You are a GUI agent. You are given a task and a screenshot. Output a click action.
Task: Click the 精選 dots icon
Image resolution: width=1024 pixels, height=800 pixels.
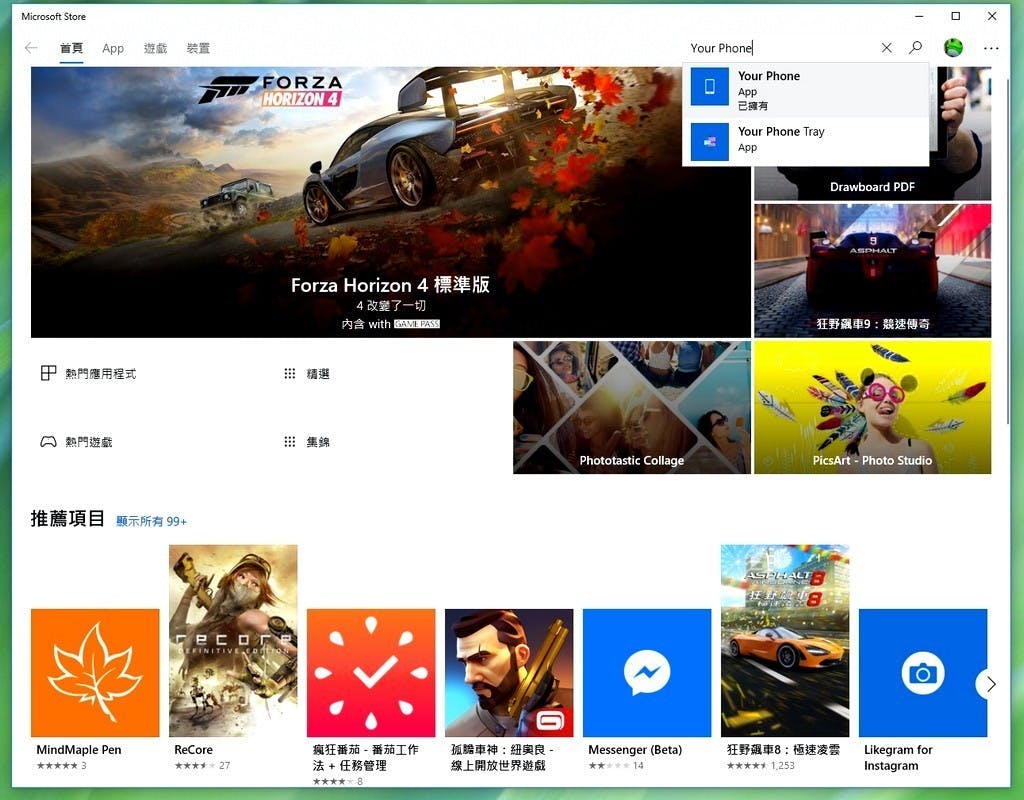(289, 374)
